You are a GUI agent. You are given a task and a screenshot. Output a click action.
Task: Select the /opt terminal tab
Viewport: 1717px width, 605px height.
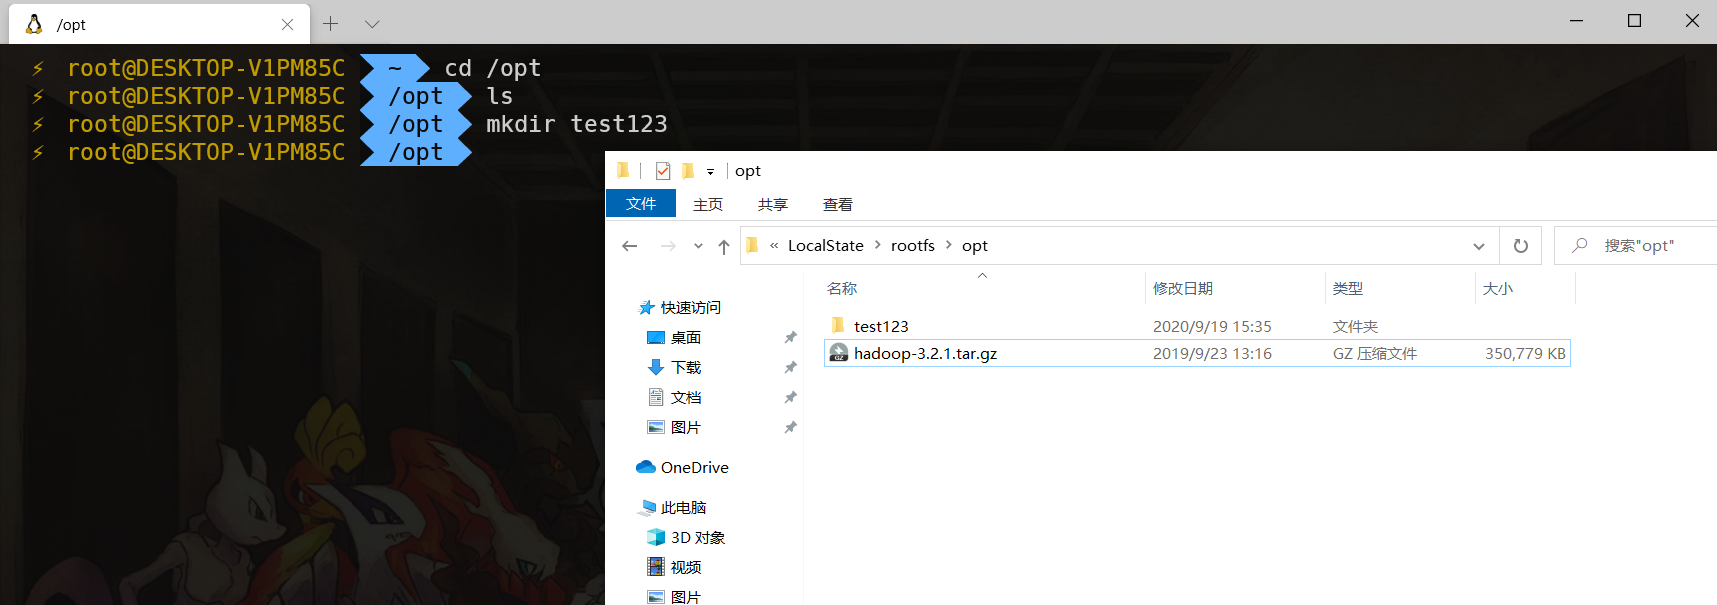160,24
